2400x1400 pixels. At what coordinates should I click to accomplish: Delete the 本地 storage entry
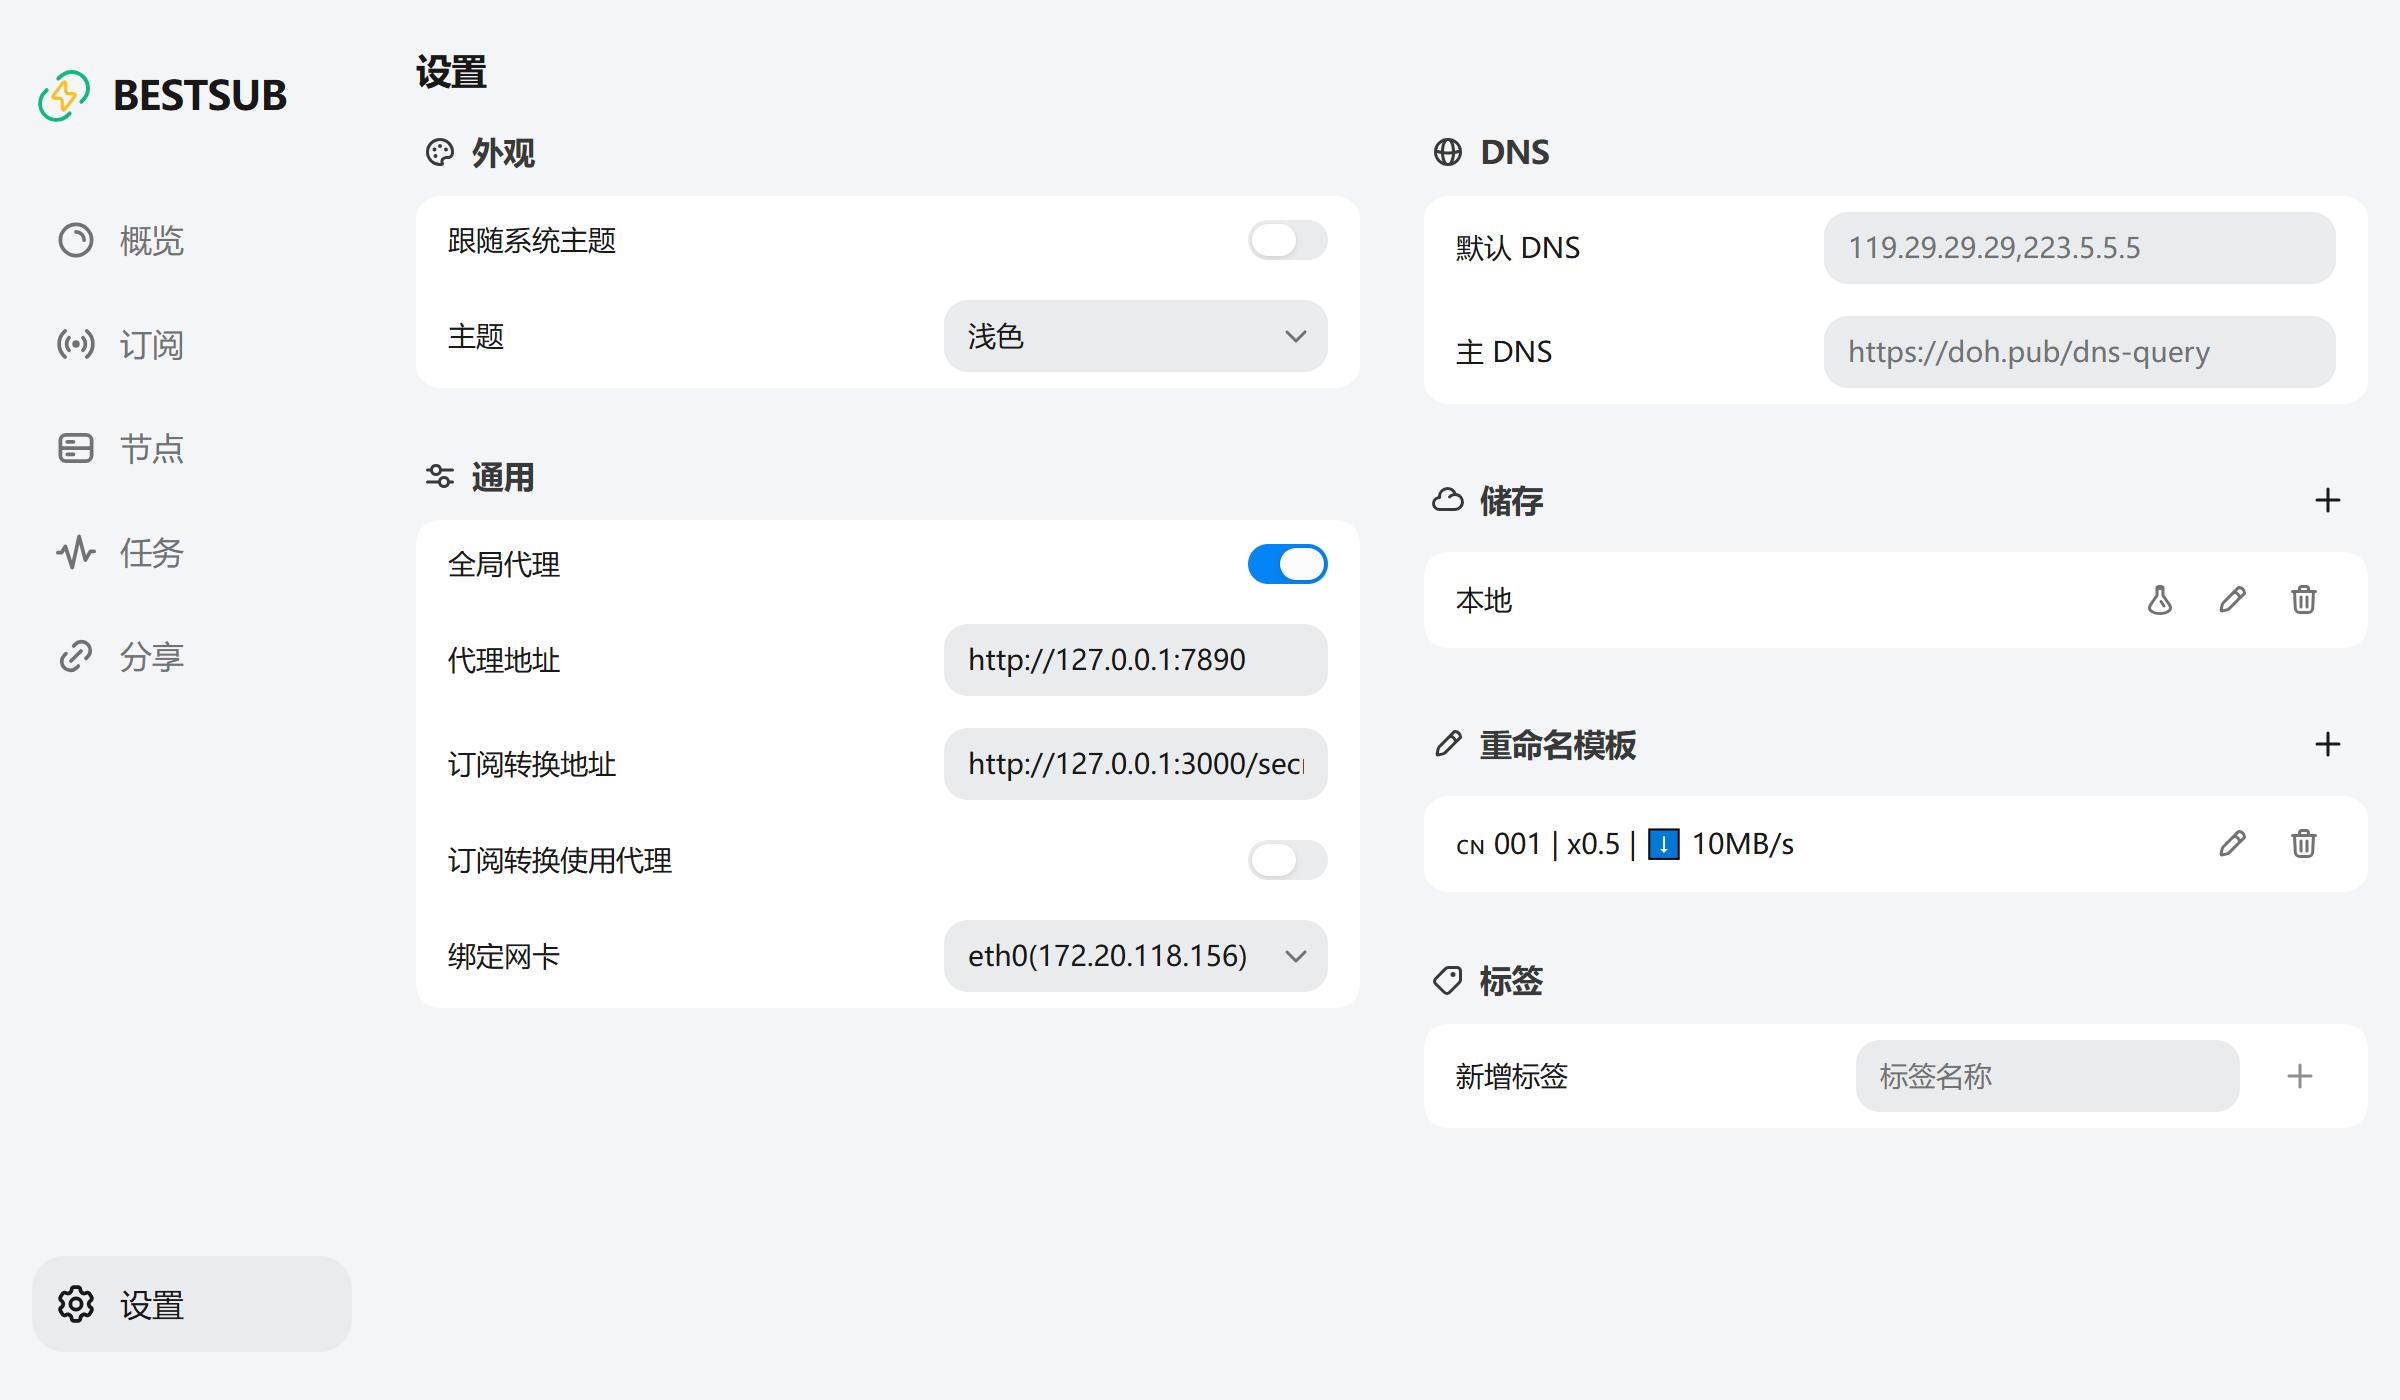click(x=2304, y=600)
